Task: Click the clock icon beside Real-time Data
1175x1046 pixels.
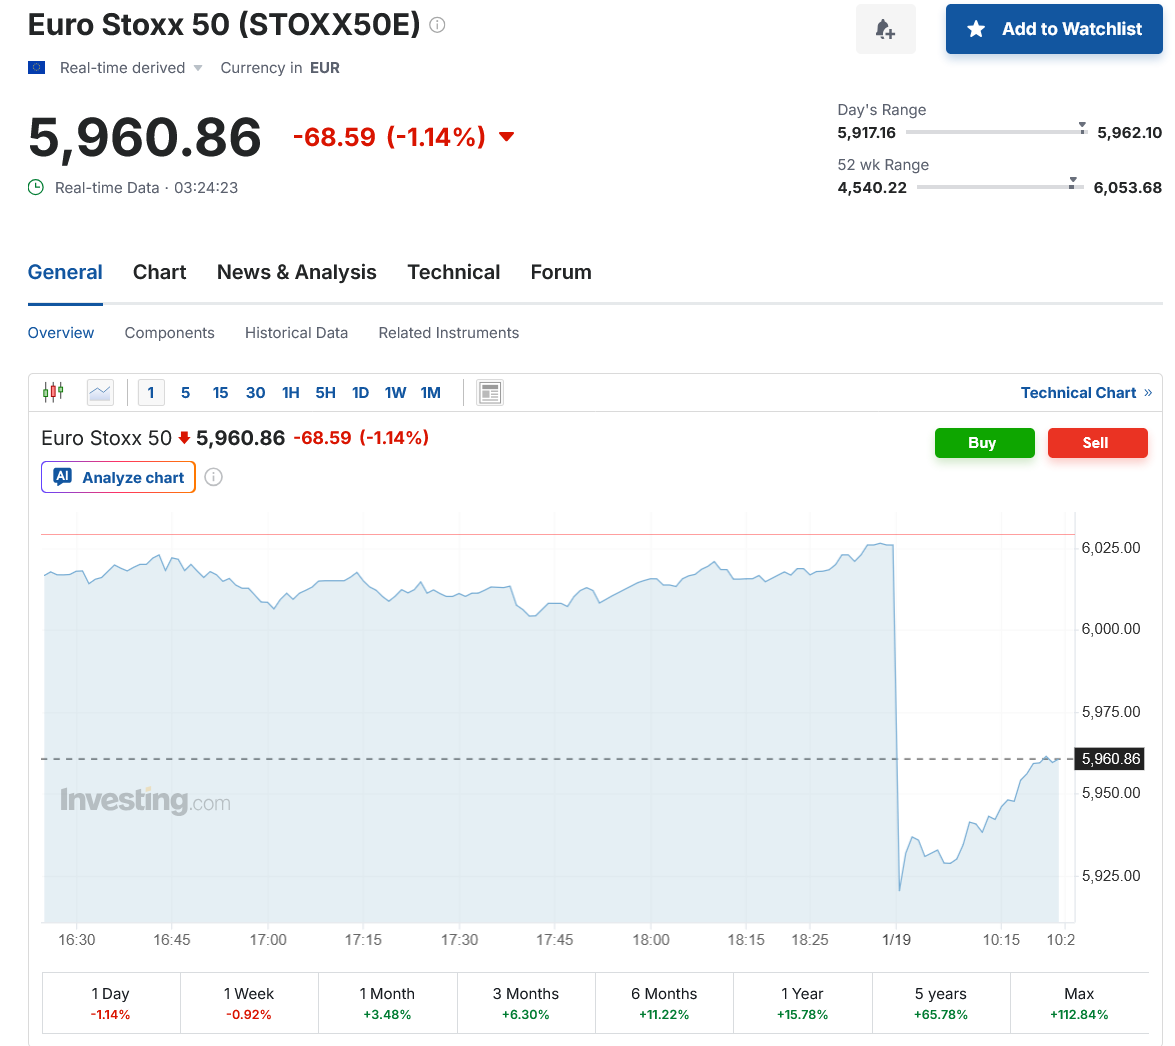Action: (x=36, y=187)
